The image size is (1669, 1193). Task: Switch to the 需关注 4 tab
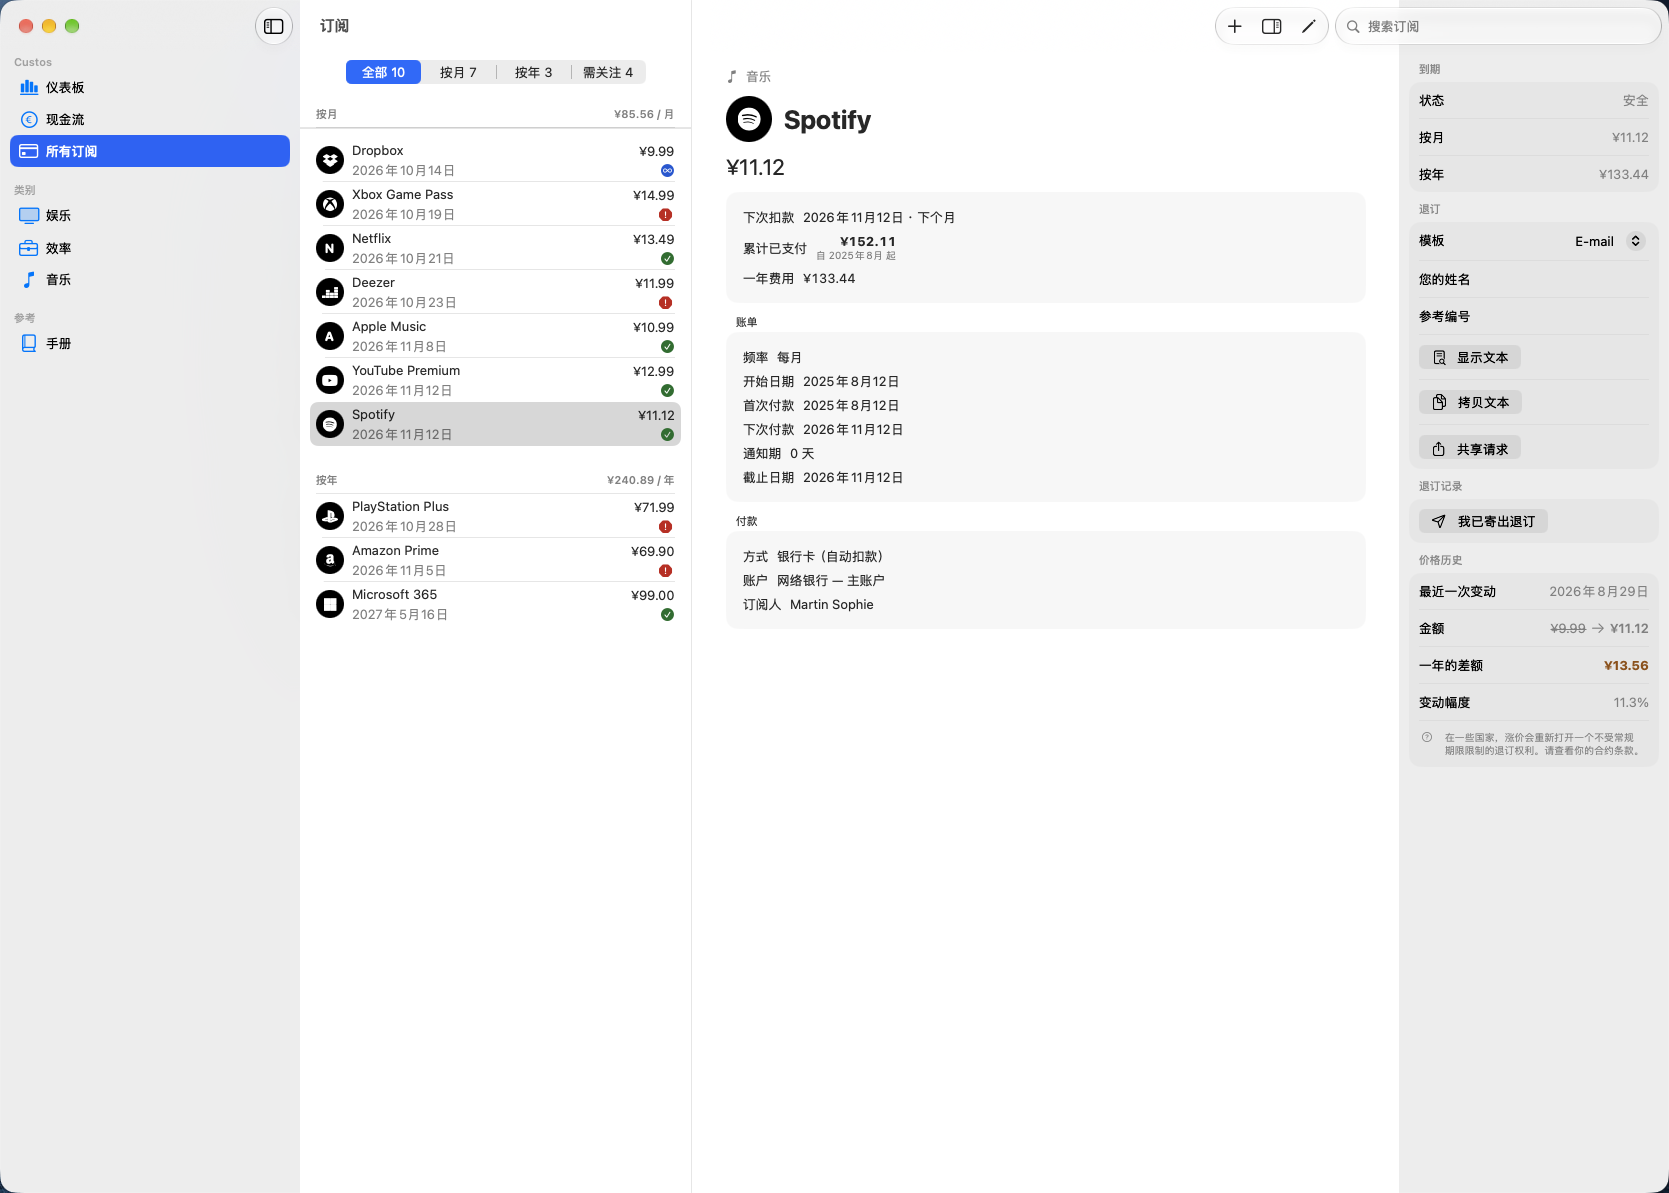tap(608, 72)
